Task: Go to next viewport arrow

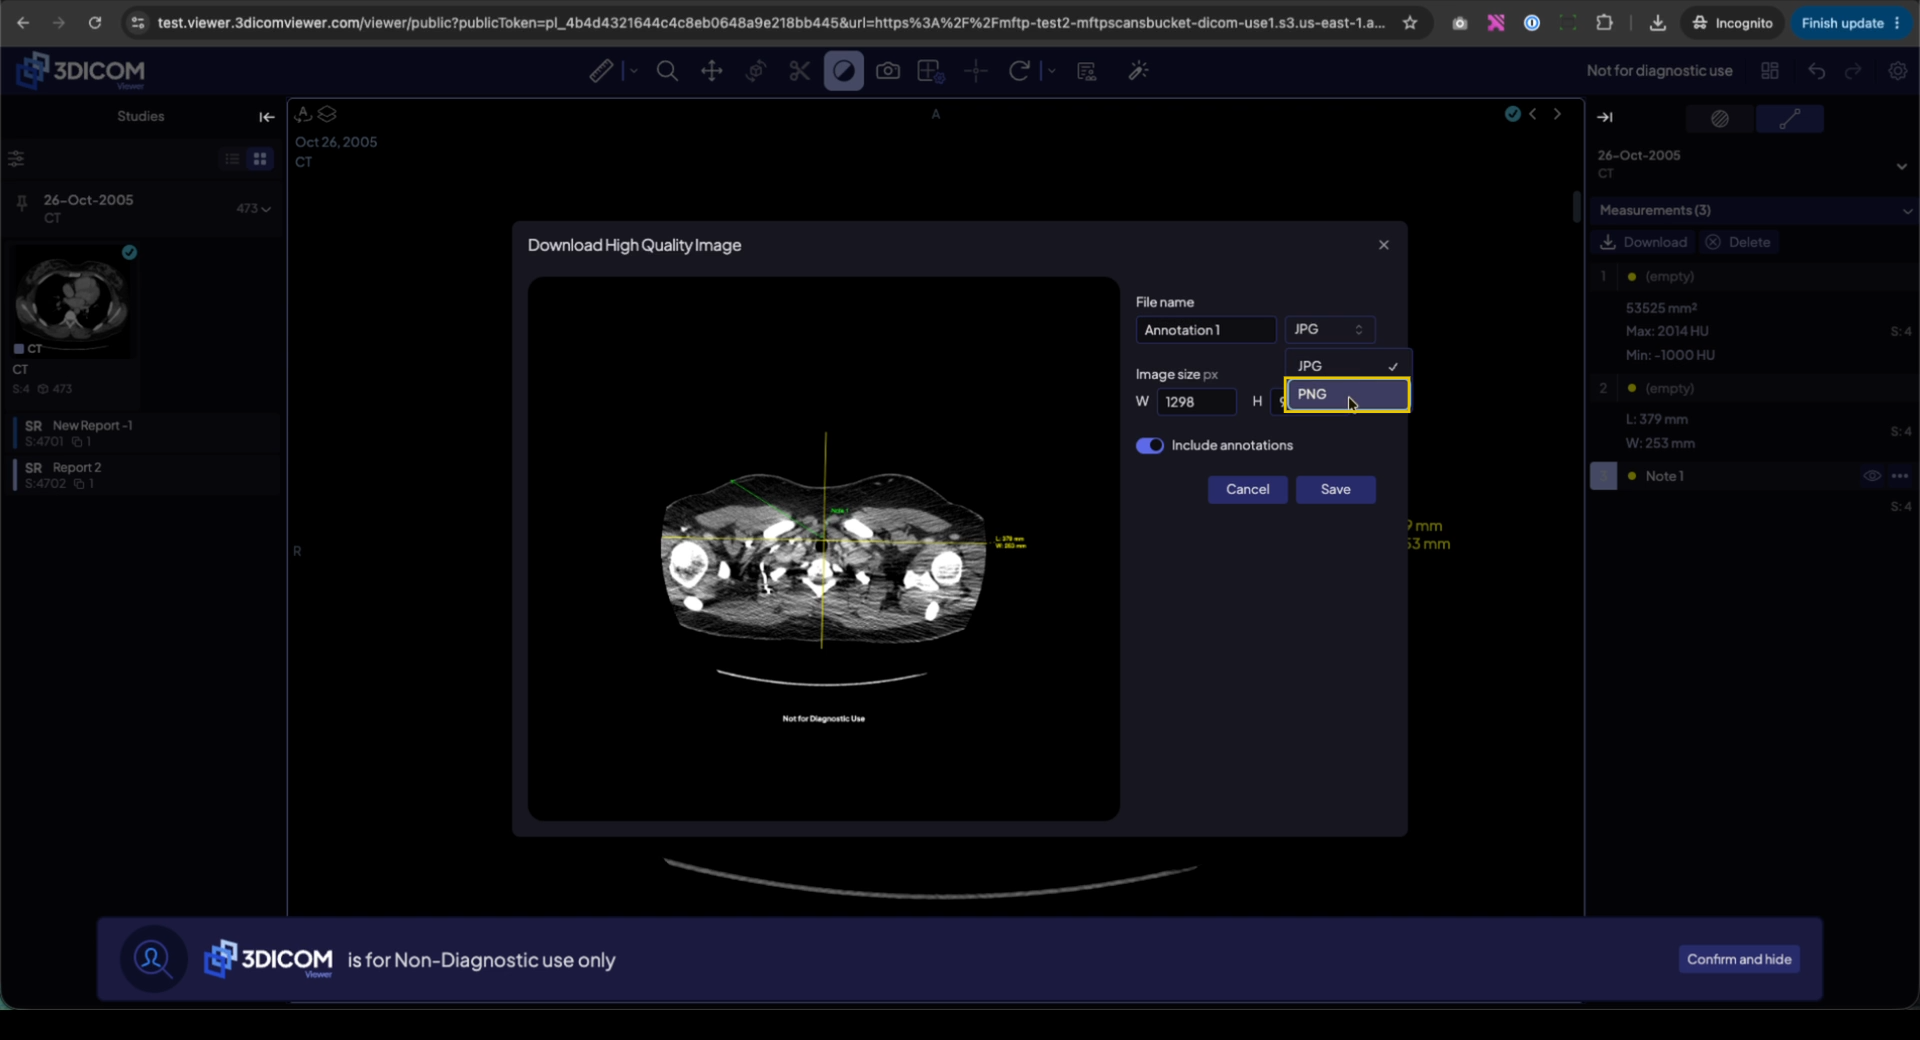Action: tap(1557, 114)
